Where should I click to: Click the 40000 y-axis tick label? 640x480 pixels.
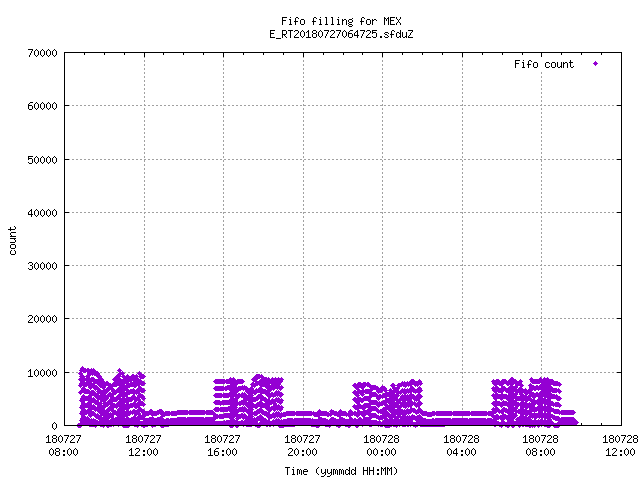point(42,213)
